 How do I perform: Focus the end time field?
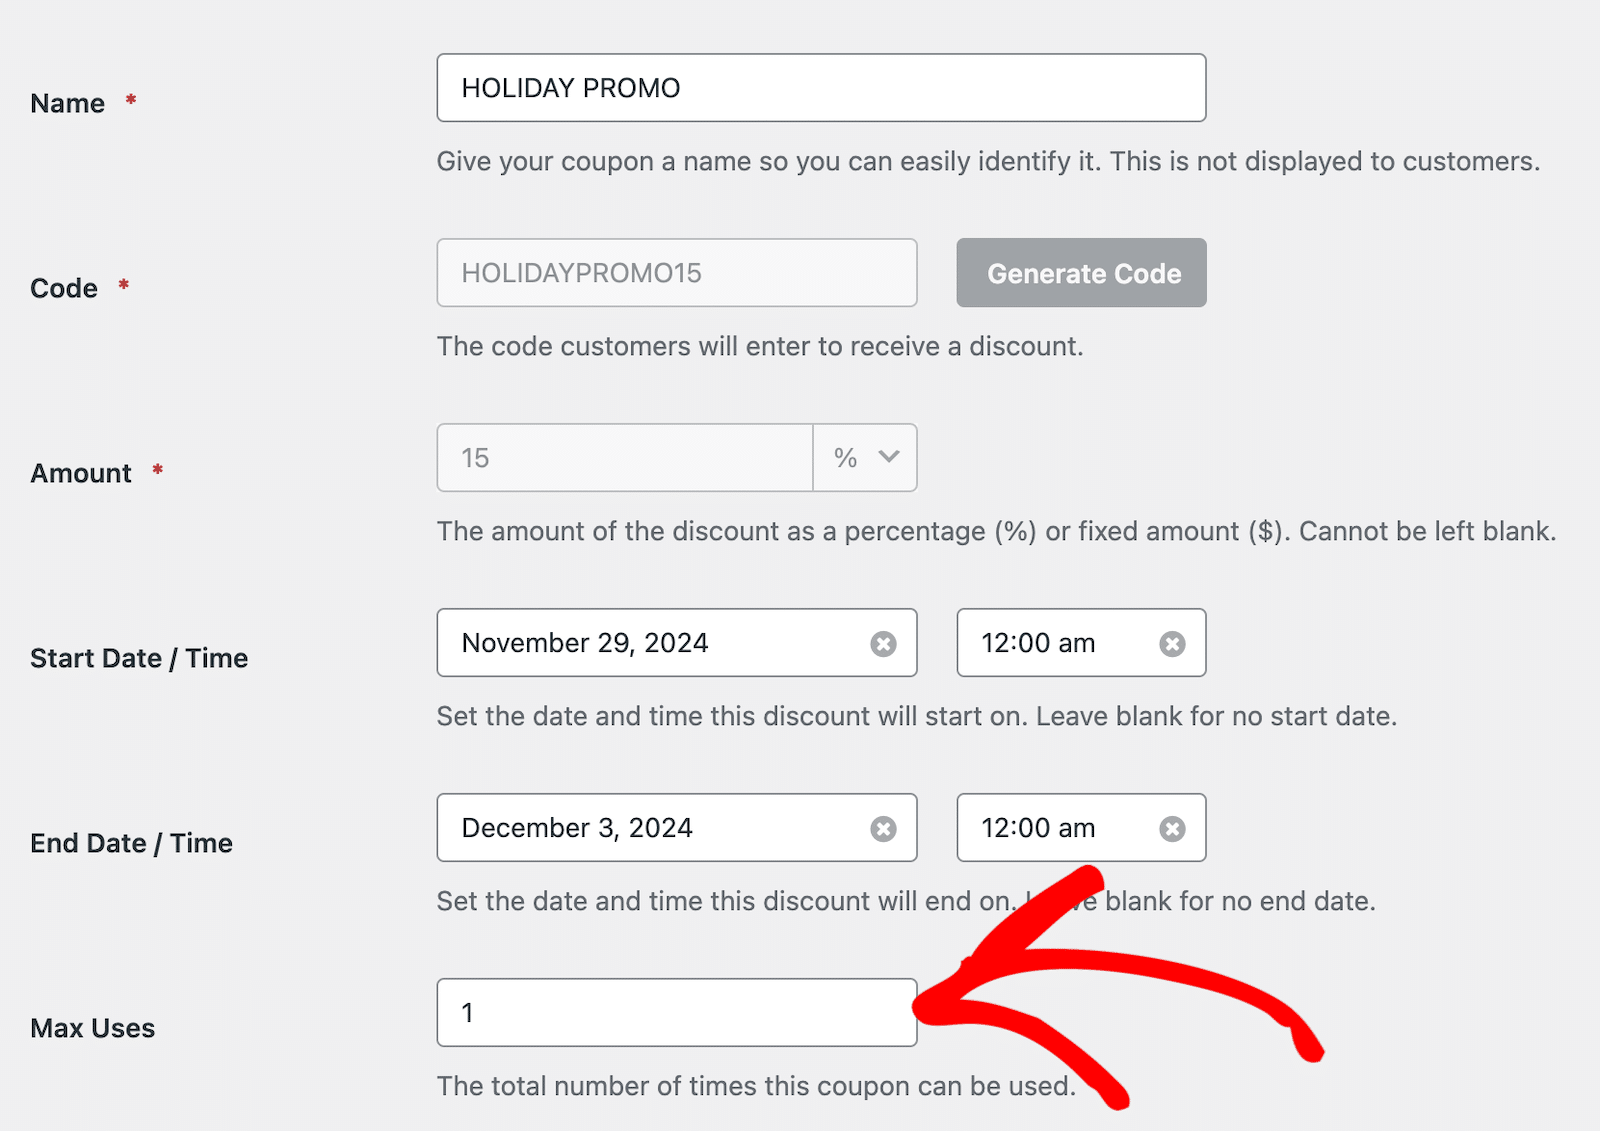1050,828
